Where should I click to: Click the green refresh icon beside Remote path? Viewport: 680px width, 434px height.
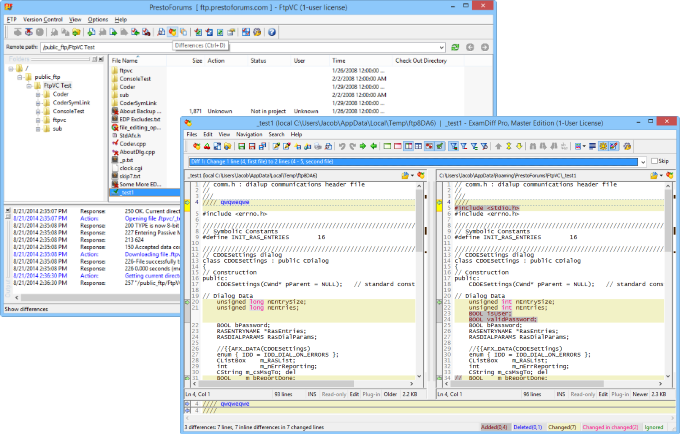[455, 47]
